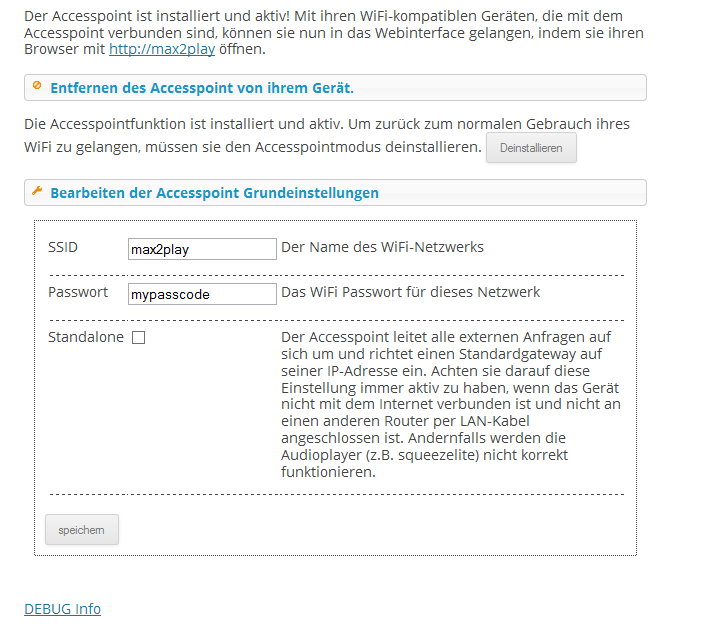Click the orange prohibition icon beside Entfernen heading
Screen dimensions: 712x624
pos(37,85)
